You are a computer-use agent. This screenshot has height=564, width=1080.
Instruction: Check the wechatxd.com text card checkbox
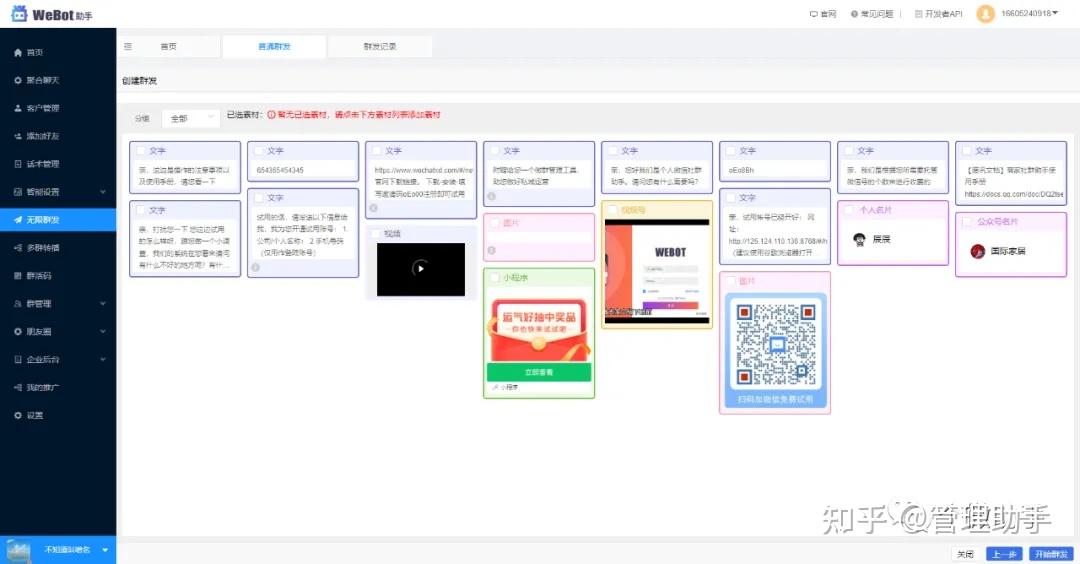coord(377,151)
